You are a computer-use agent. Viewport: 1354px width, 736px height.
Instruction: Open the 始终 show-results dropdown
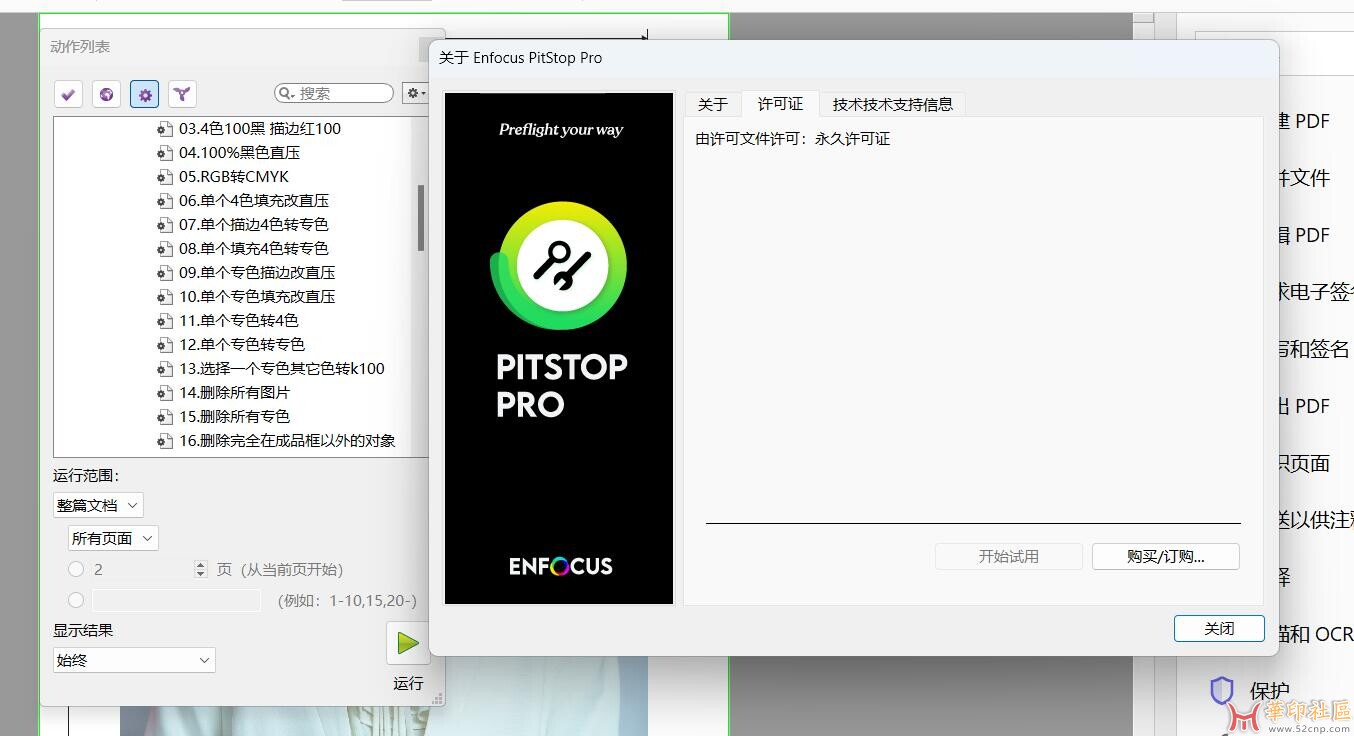pos(134,660)
